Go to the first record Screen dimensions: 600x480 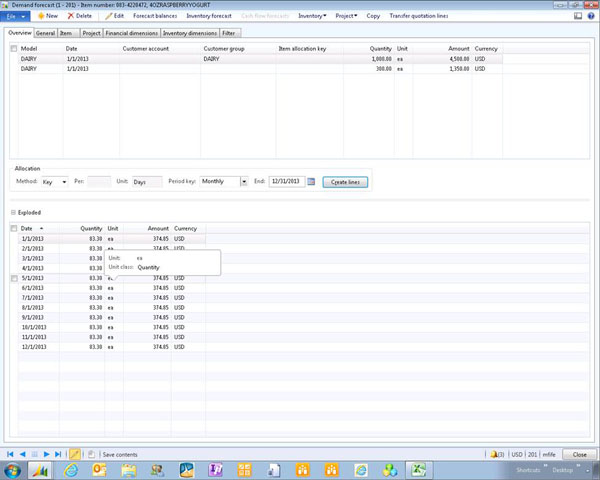10,454
